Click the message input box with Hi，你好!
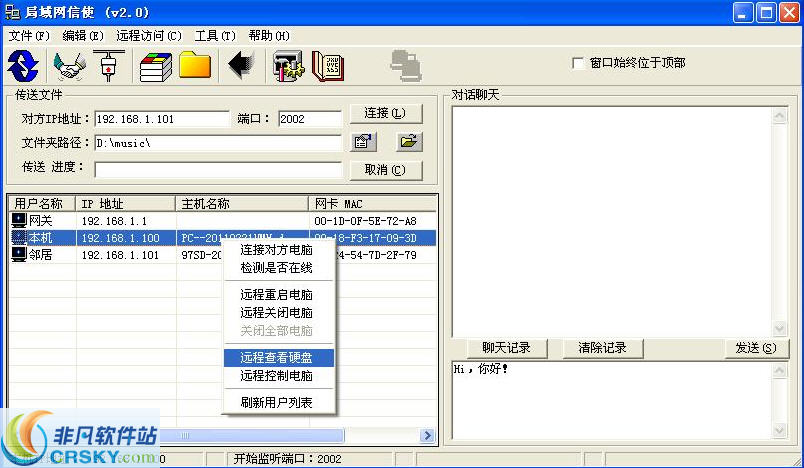804x468 pixels. click(x=612, y=400)
